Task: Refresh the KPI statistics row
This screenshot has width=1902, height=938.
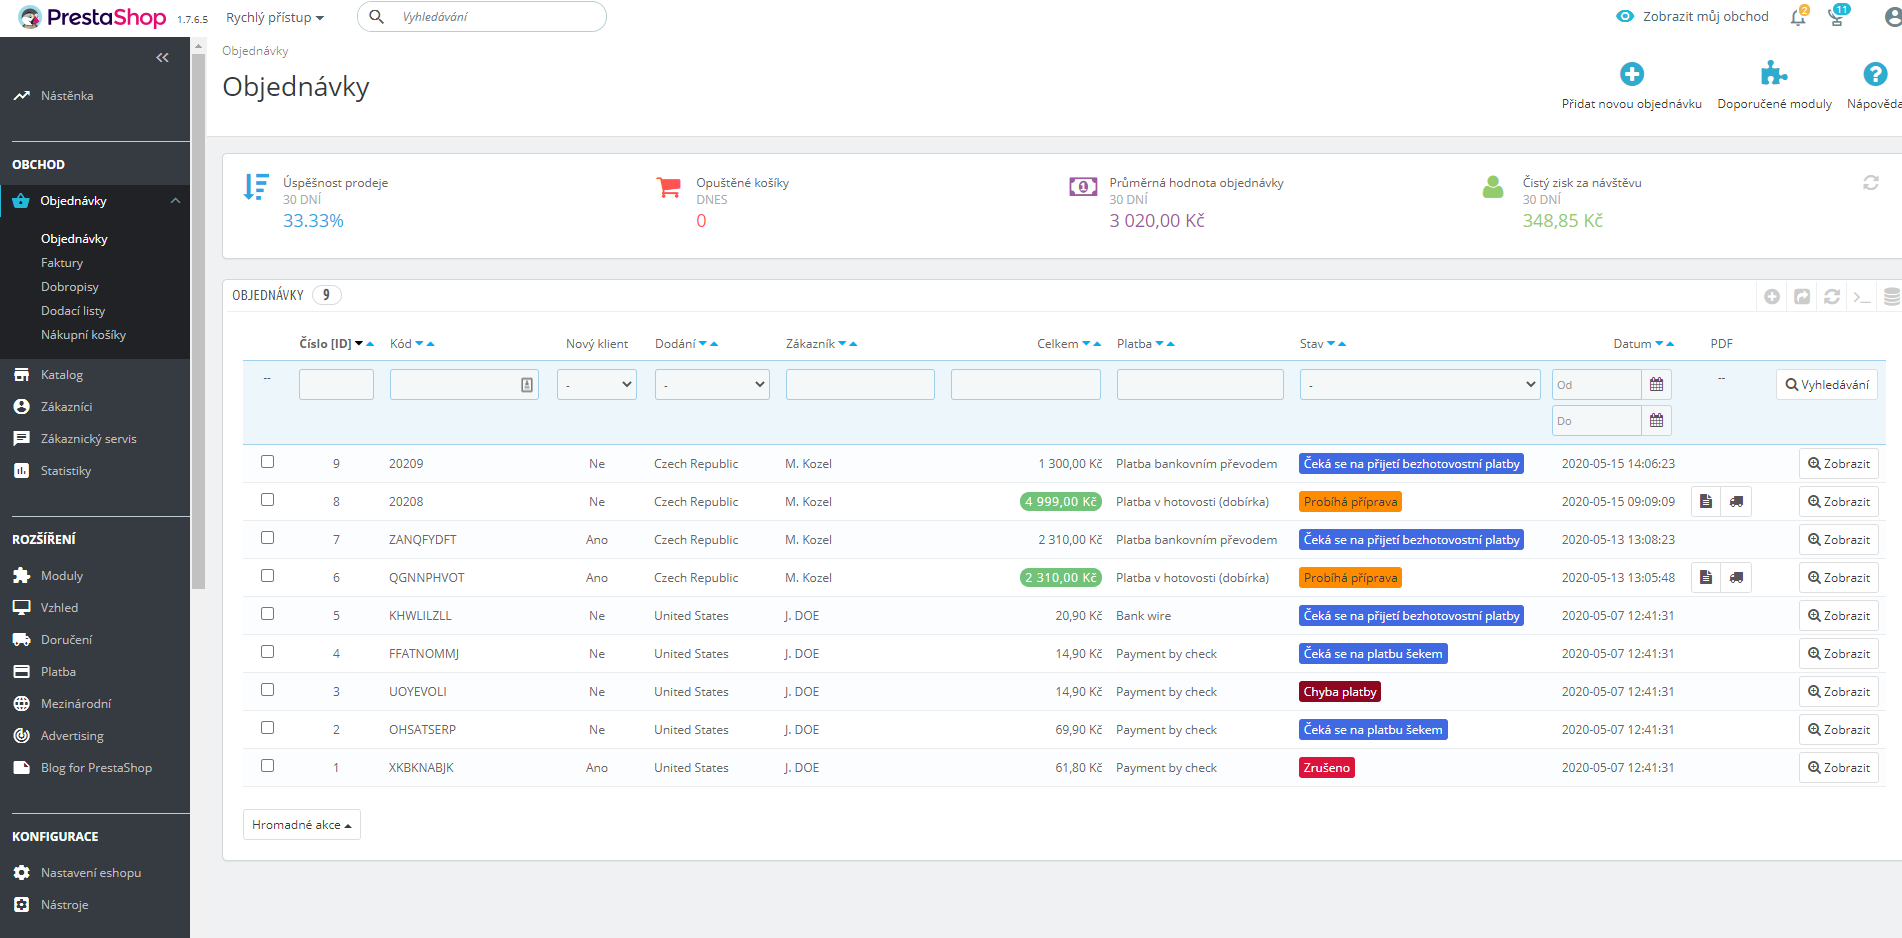Action: (1871, 183)
